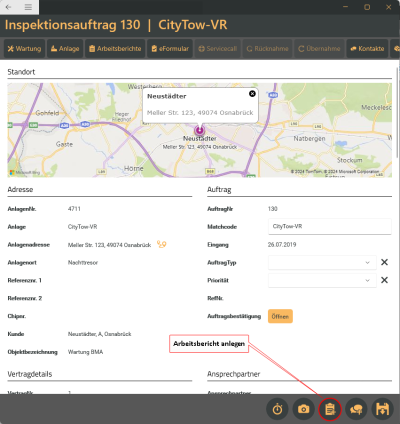Click the Ansprechpartner section heading
Viewport: 400px width, 424px height.
click(x=234, y=374)
